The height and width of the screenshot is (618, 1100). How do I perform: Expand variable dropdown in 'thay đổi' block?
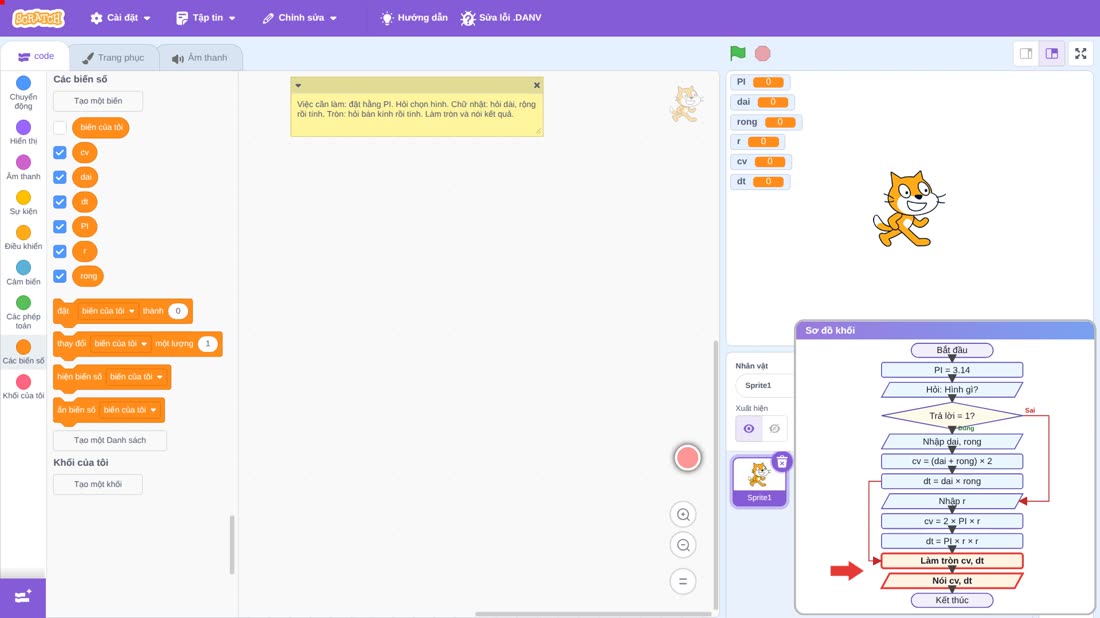[x=120, y=344]
